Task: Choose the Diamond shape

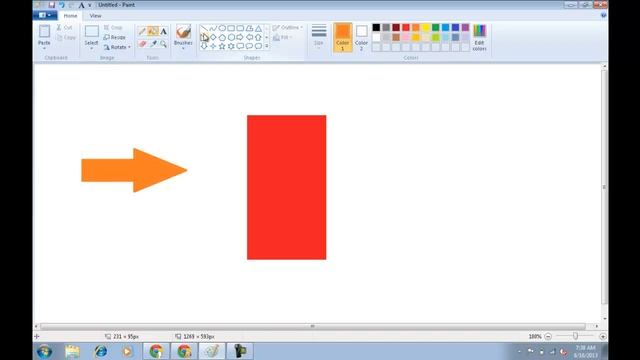Action: click(x=213, y=37)
